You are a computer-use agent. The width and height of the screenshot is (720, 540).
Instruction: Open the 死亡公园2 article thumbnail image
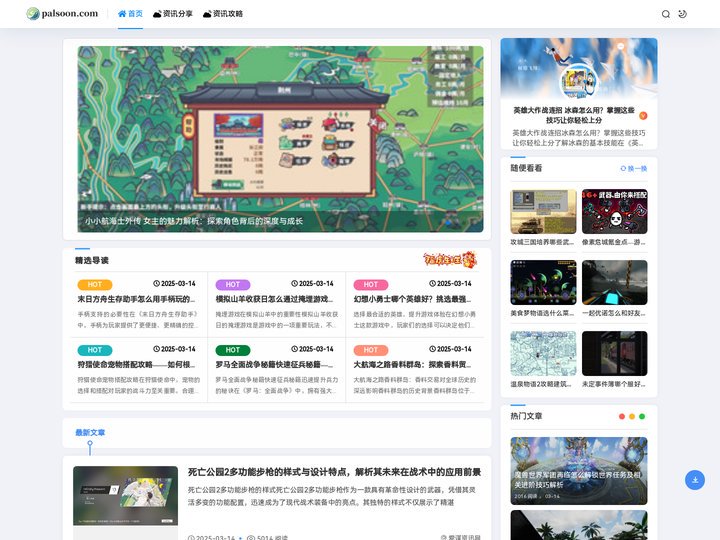point(125,496)
